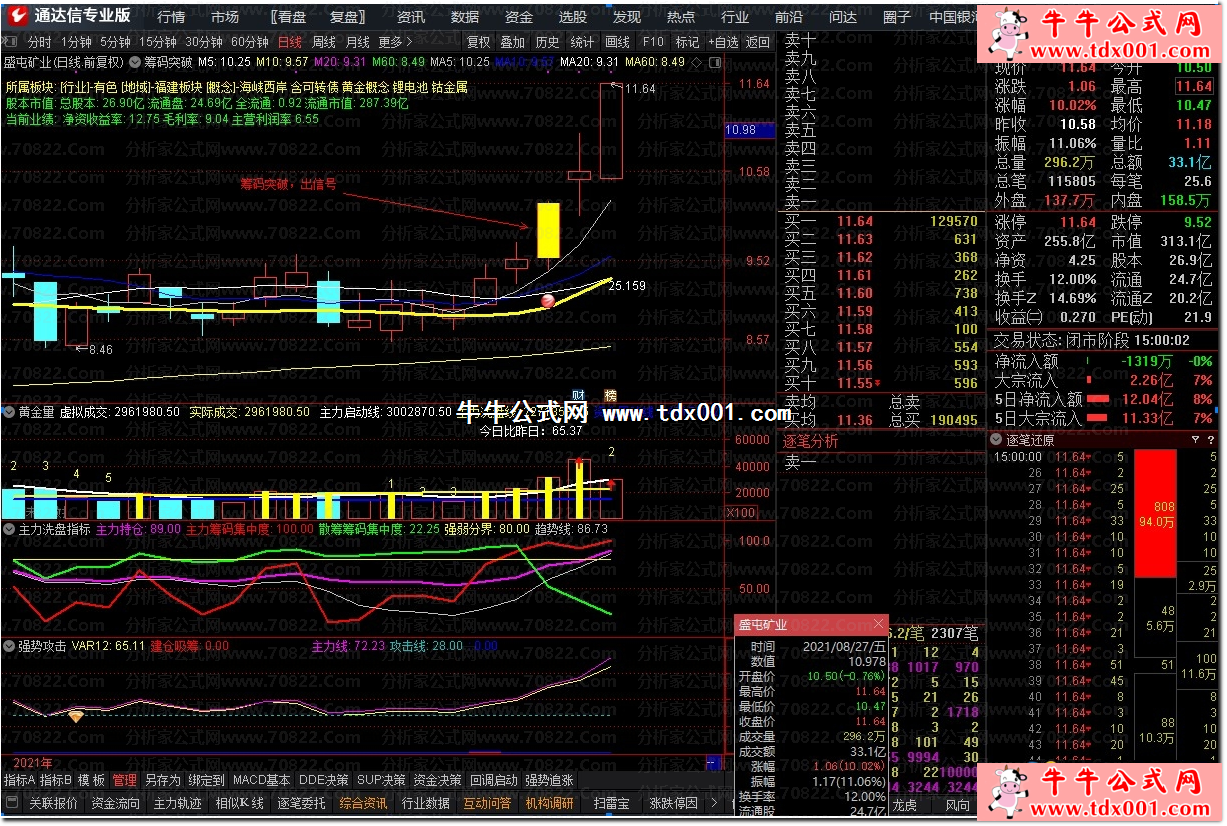Click the round icon beside 强势攻击
The height and width of the screenshot is (826, 1227).
[10, 646]
